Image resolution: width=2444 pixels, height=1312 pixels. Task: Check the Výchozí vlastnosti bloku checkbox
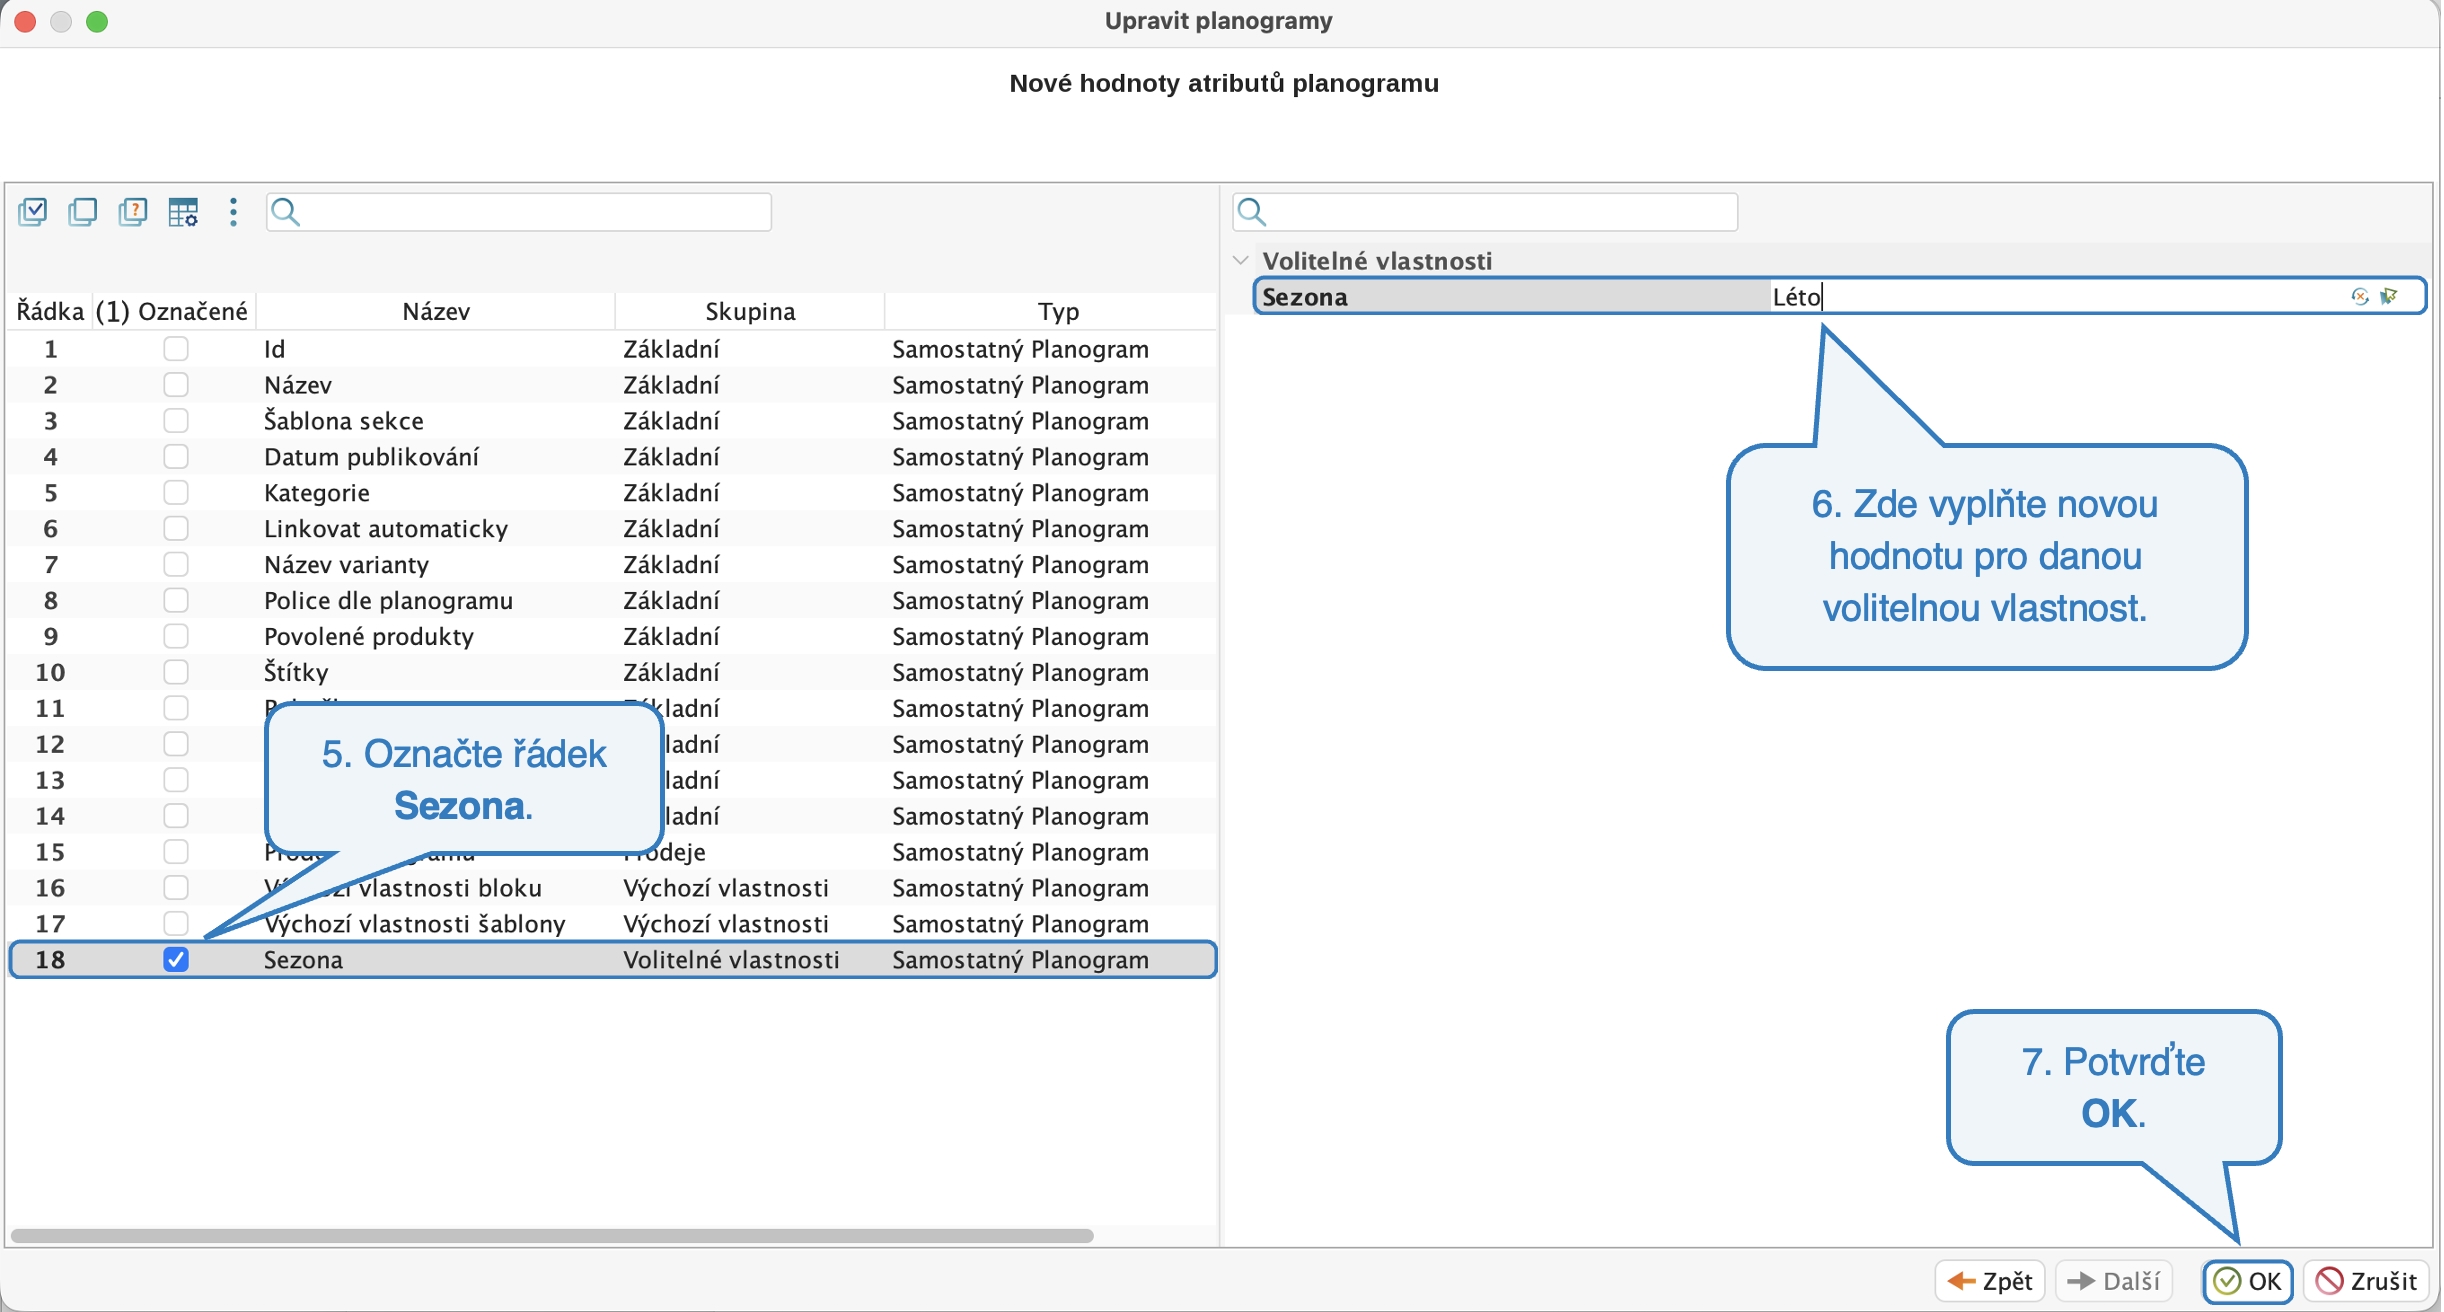(176, 888)
